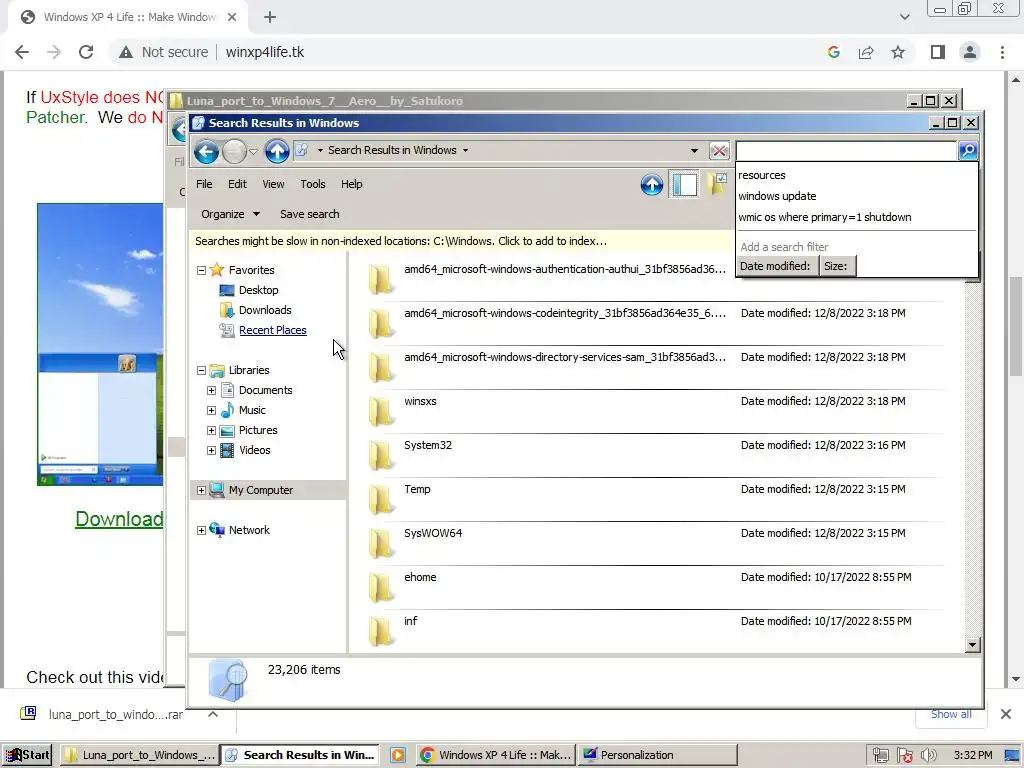Open the Help menu

[x=351, y=184]
